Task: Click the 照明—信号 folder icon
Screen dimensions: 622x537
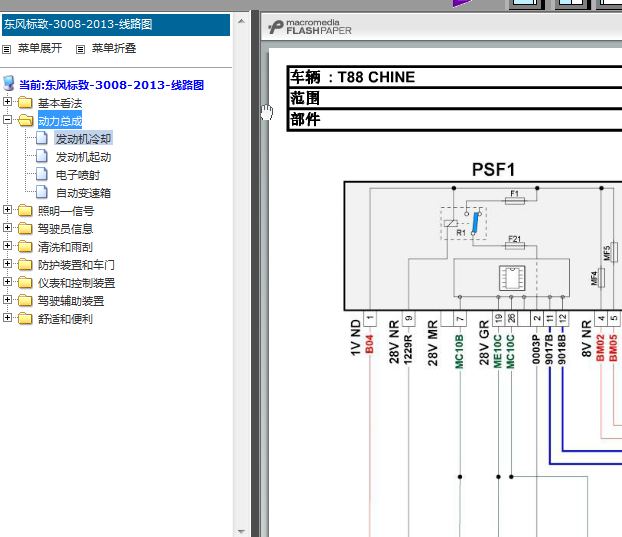Action: pos(25,210)
